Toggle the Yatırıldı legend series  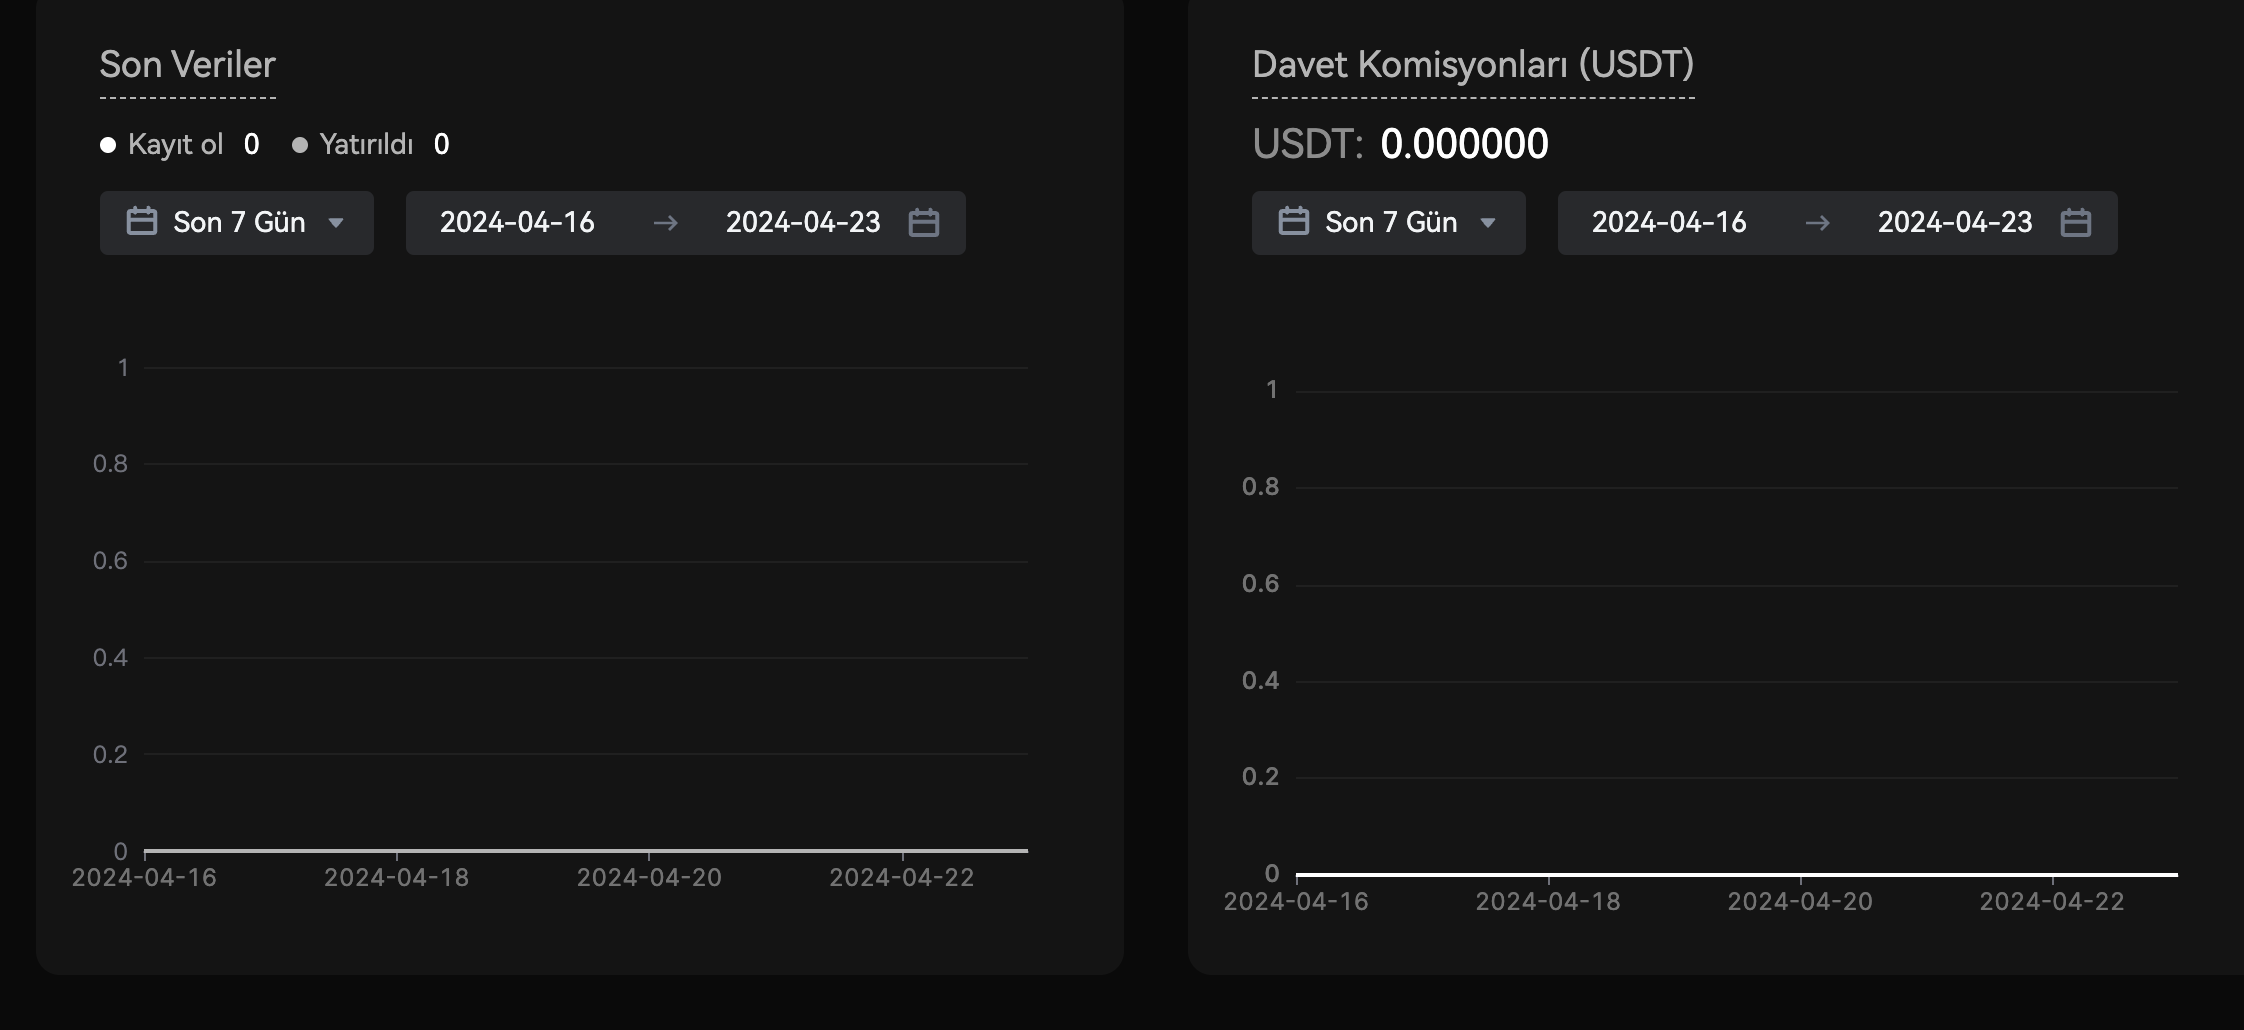pyautogui.click(x=366, y=145)
